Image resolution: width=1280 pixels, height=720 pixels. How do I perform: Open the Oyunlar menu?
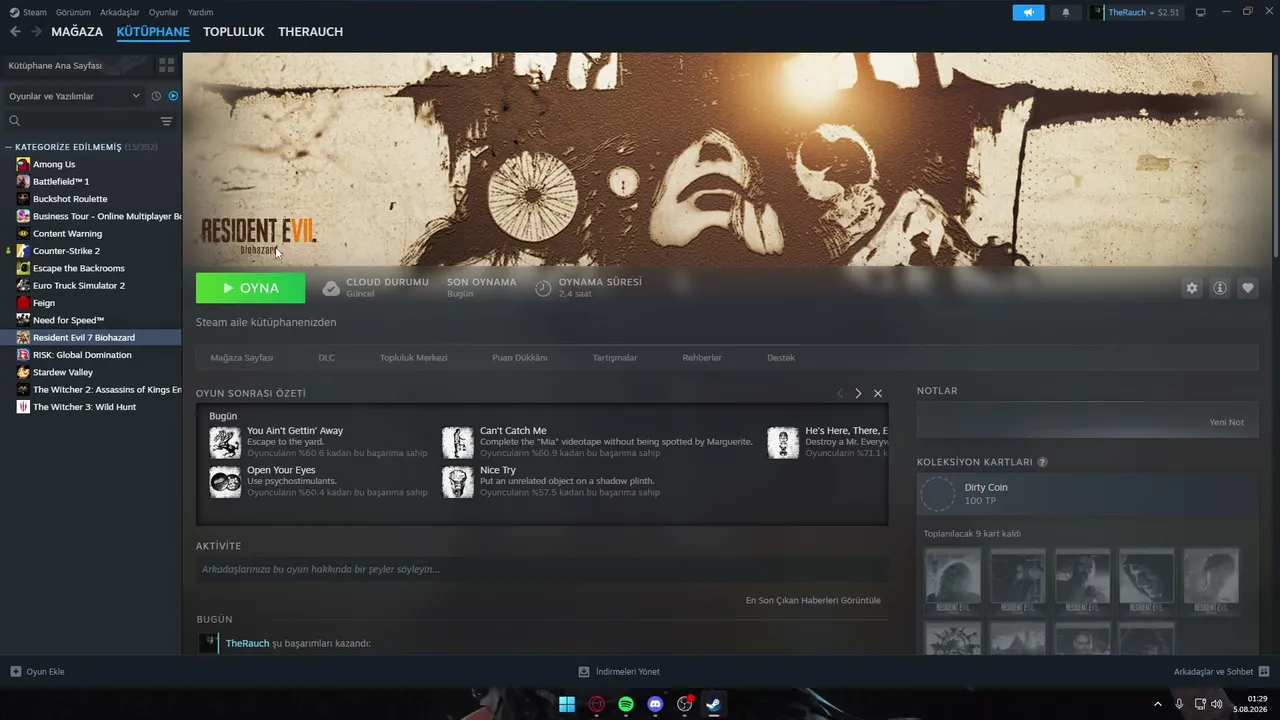tap(164, 12)
